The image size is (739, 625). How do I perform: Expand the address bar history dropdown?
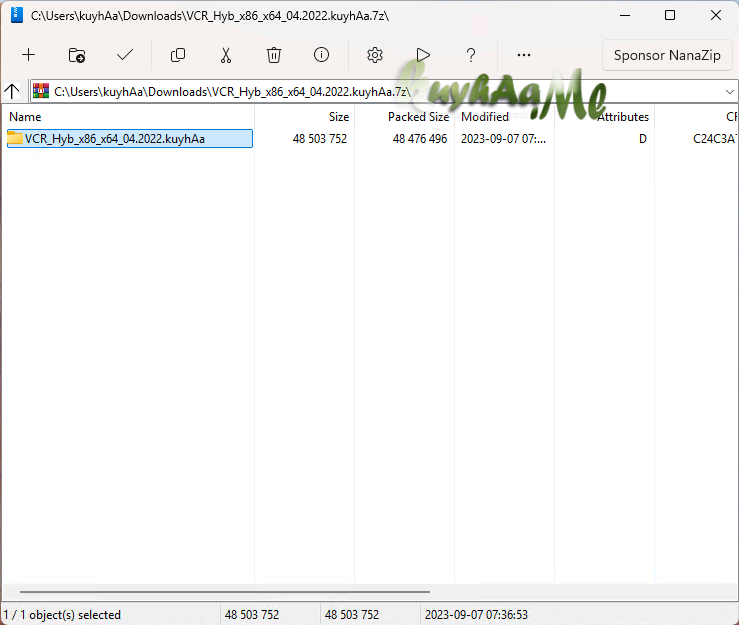(x=730, y=91)
